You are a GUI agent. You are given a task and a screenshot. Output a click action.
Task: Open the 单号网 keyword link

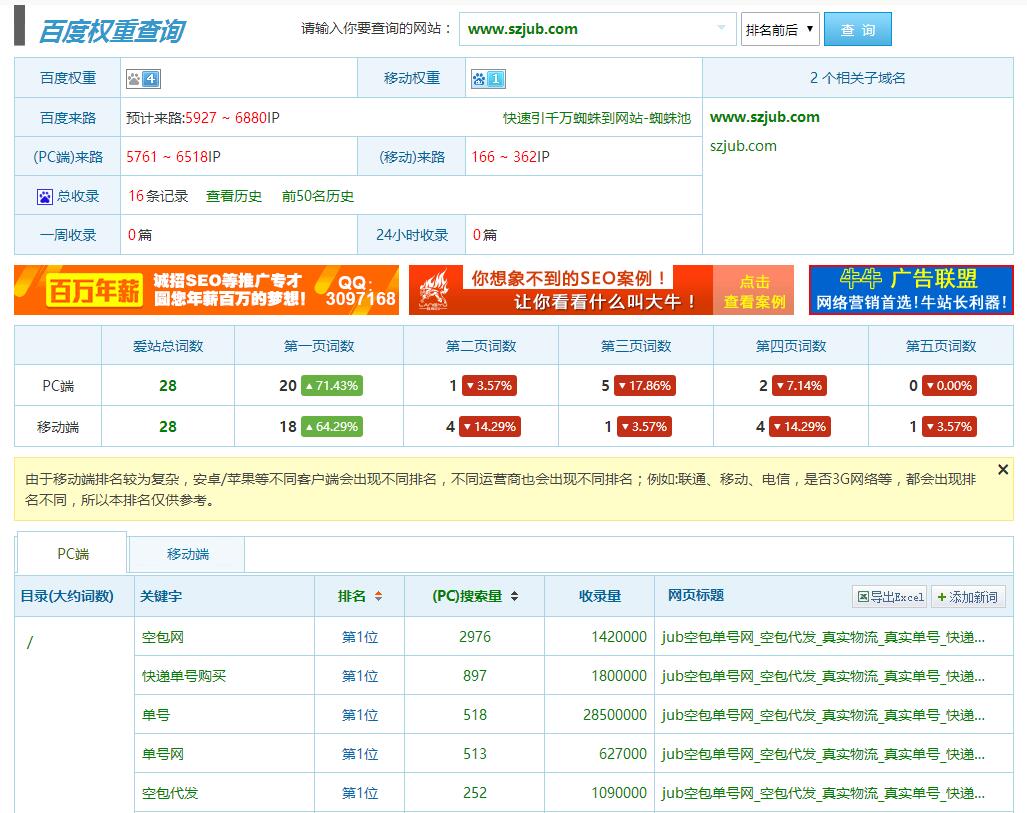[x=163, y=754]
